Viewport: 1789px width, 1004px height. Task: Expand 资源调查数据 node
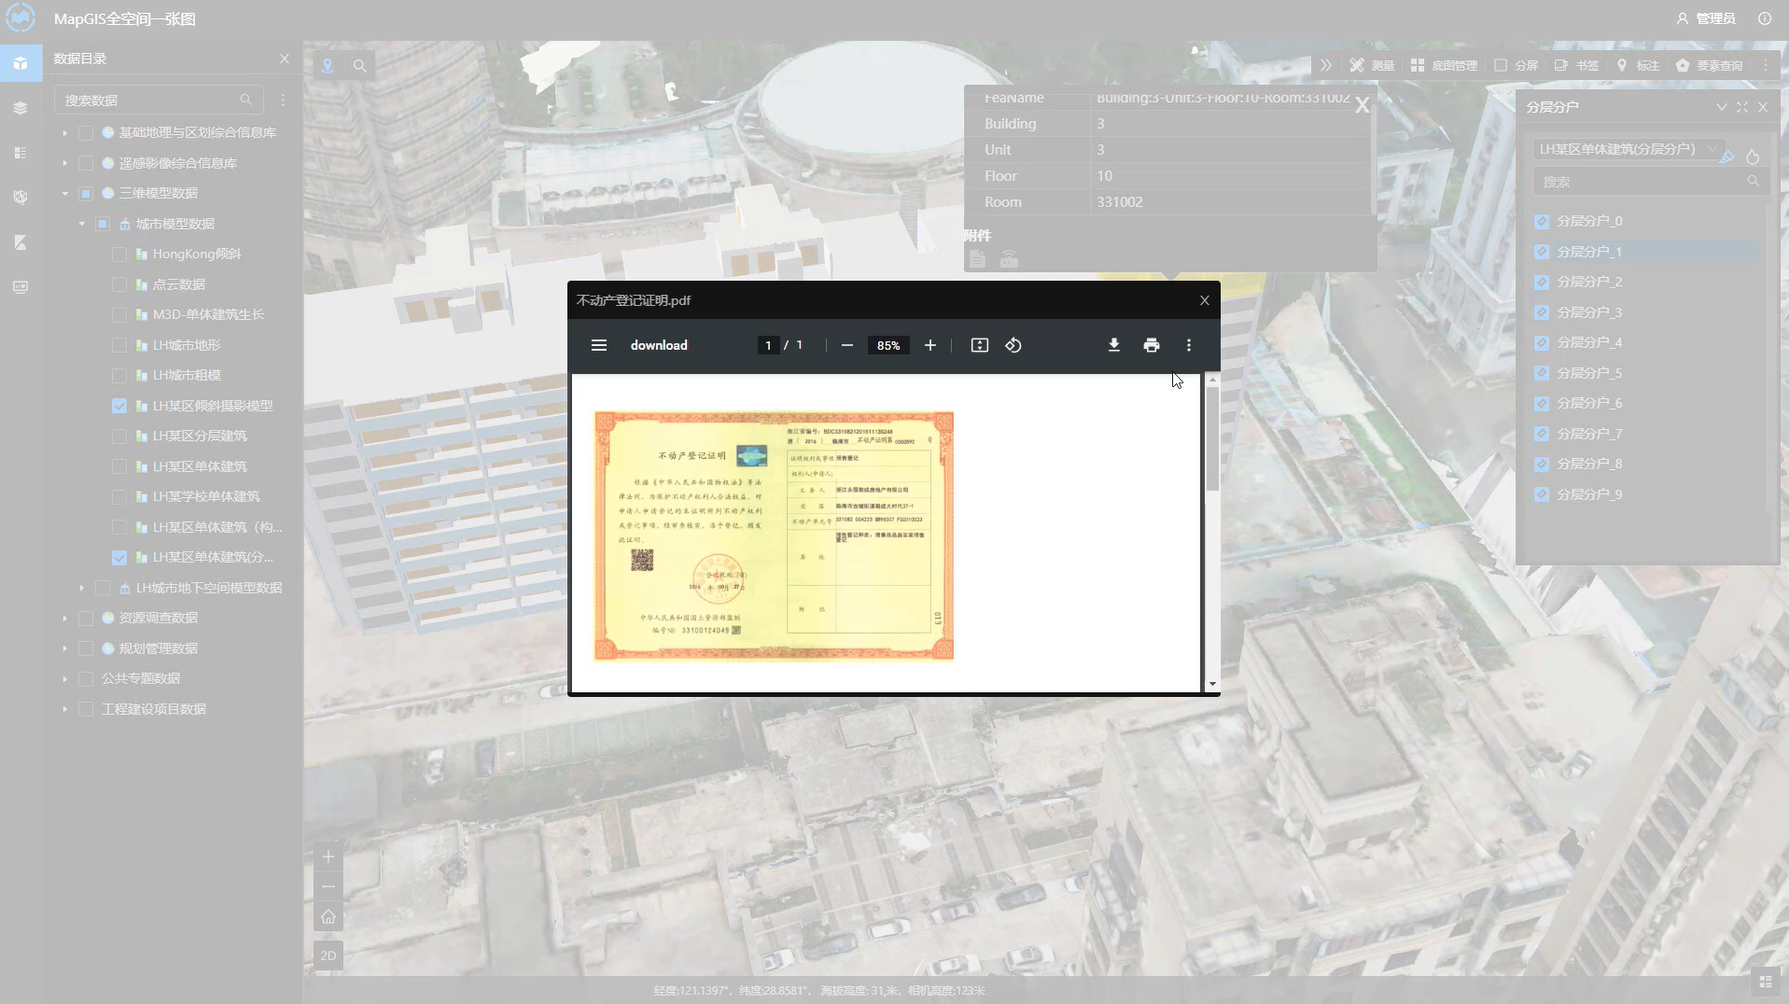(65, 618)
